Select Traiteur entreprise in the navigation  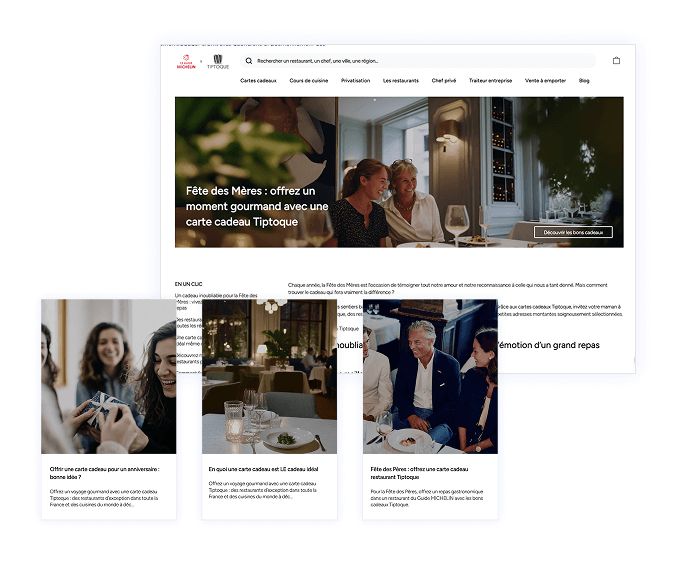point(490,81)
